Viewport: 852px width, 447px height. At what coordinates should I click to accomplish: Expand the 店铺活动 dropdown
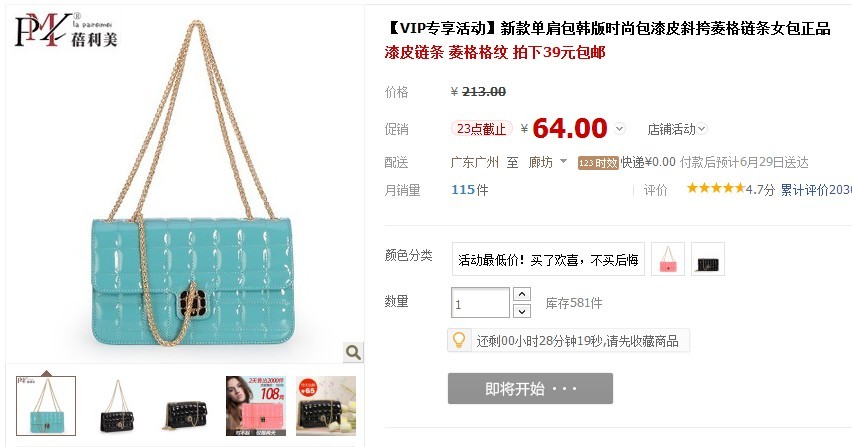(x=676, y=129)
